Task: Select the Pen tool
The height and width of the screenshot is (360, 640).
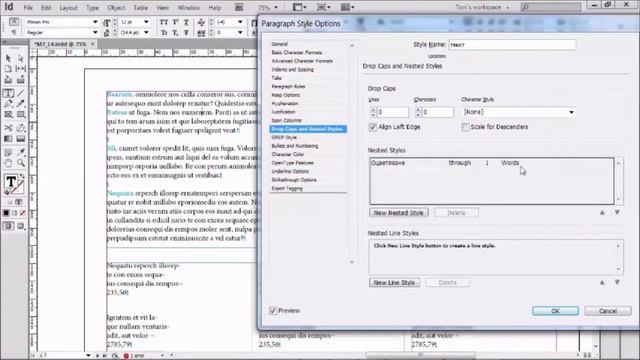Action: [8, 104]
